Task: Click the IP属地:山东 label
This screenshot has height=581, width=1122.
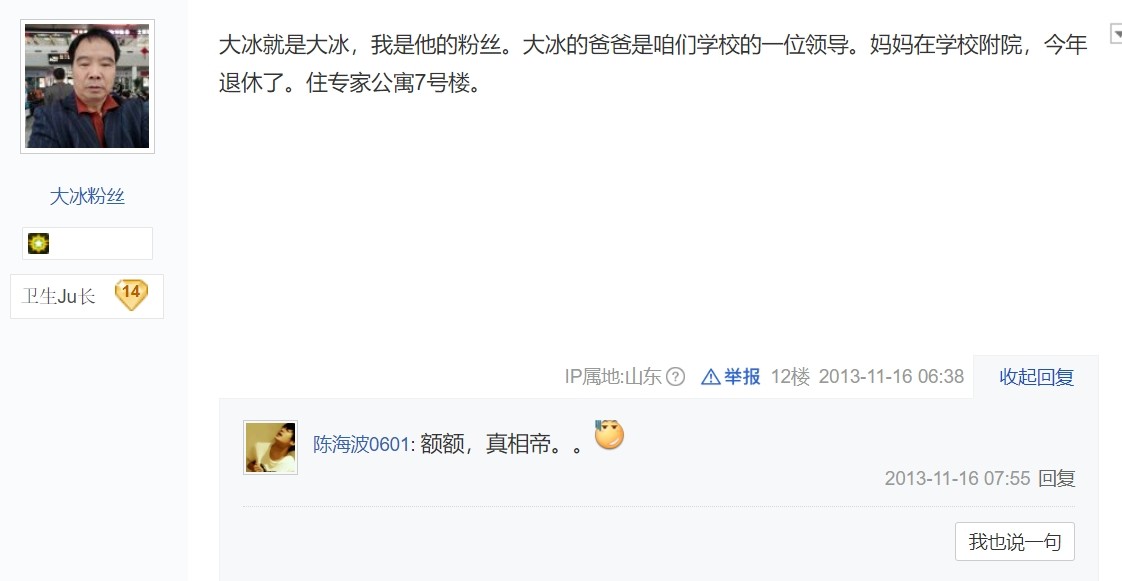Action: click(613, 376)
